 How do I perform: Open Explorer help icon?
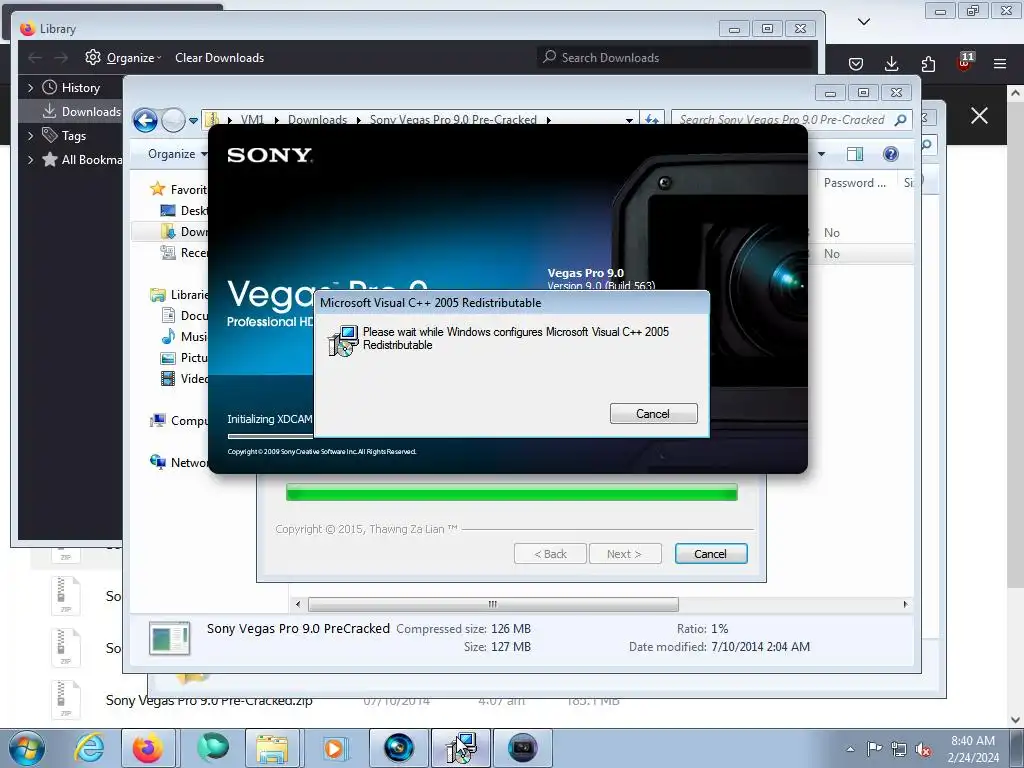891,154
